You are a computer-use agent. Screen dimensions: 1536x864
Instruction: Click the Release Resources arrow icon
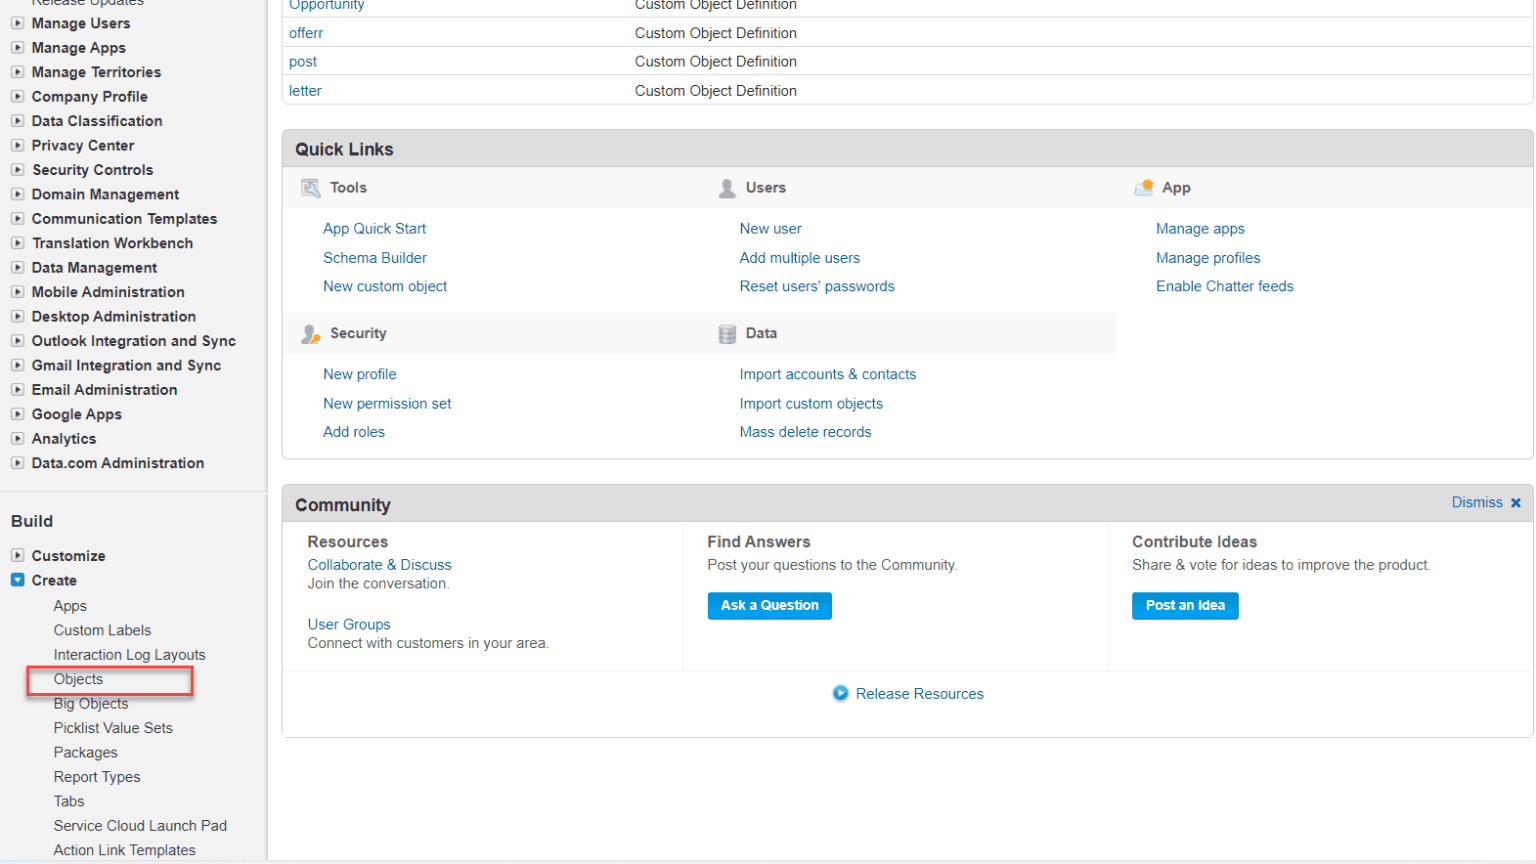(x=841, y=692)
